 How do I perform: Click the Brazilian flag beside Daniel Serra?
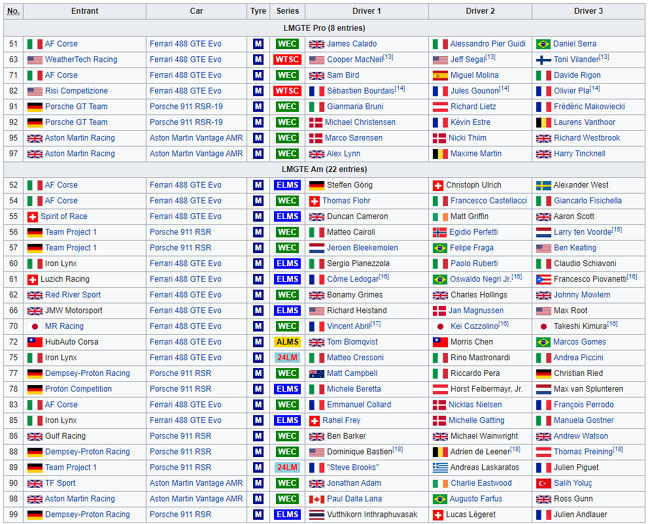pos(543,44)
